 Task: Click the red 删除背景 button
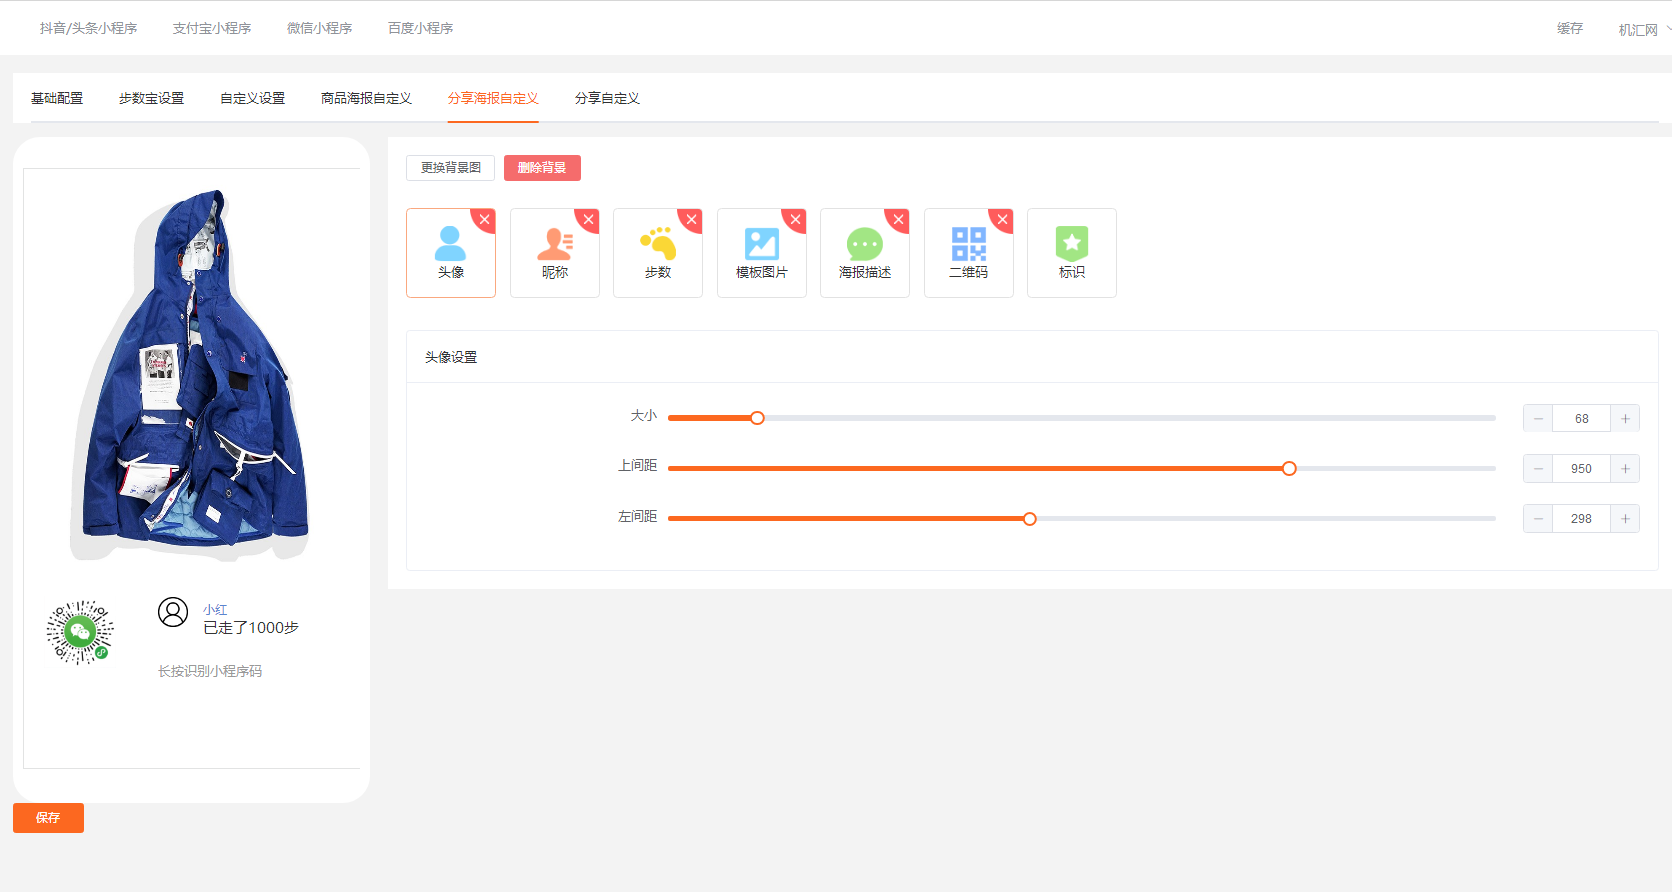(x=542, y=168)
